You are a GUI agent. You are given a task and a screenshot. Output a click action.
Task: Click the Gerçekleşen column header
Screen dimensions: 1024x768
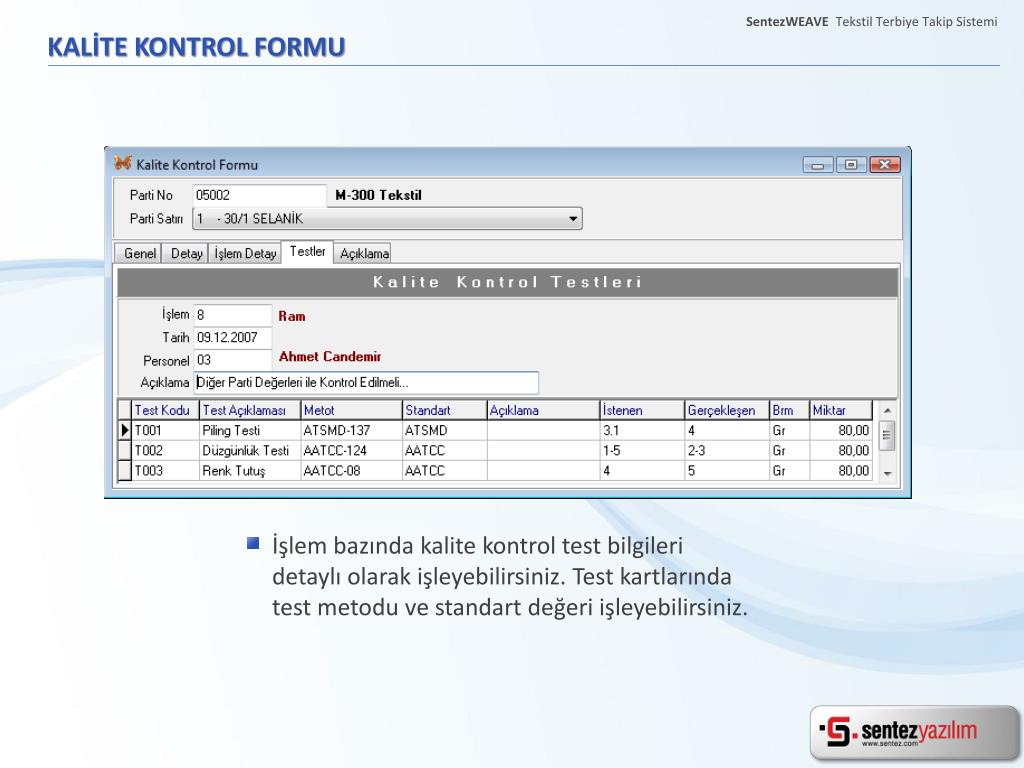pyautogui.click(x=727, y=410)
